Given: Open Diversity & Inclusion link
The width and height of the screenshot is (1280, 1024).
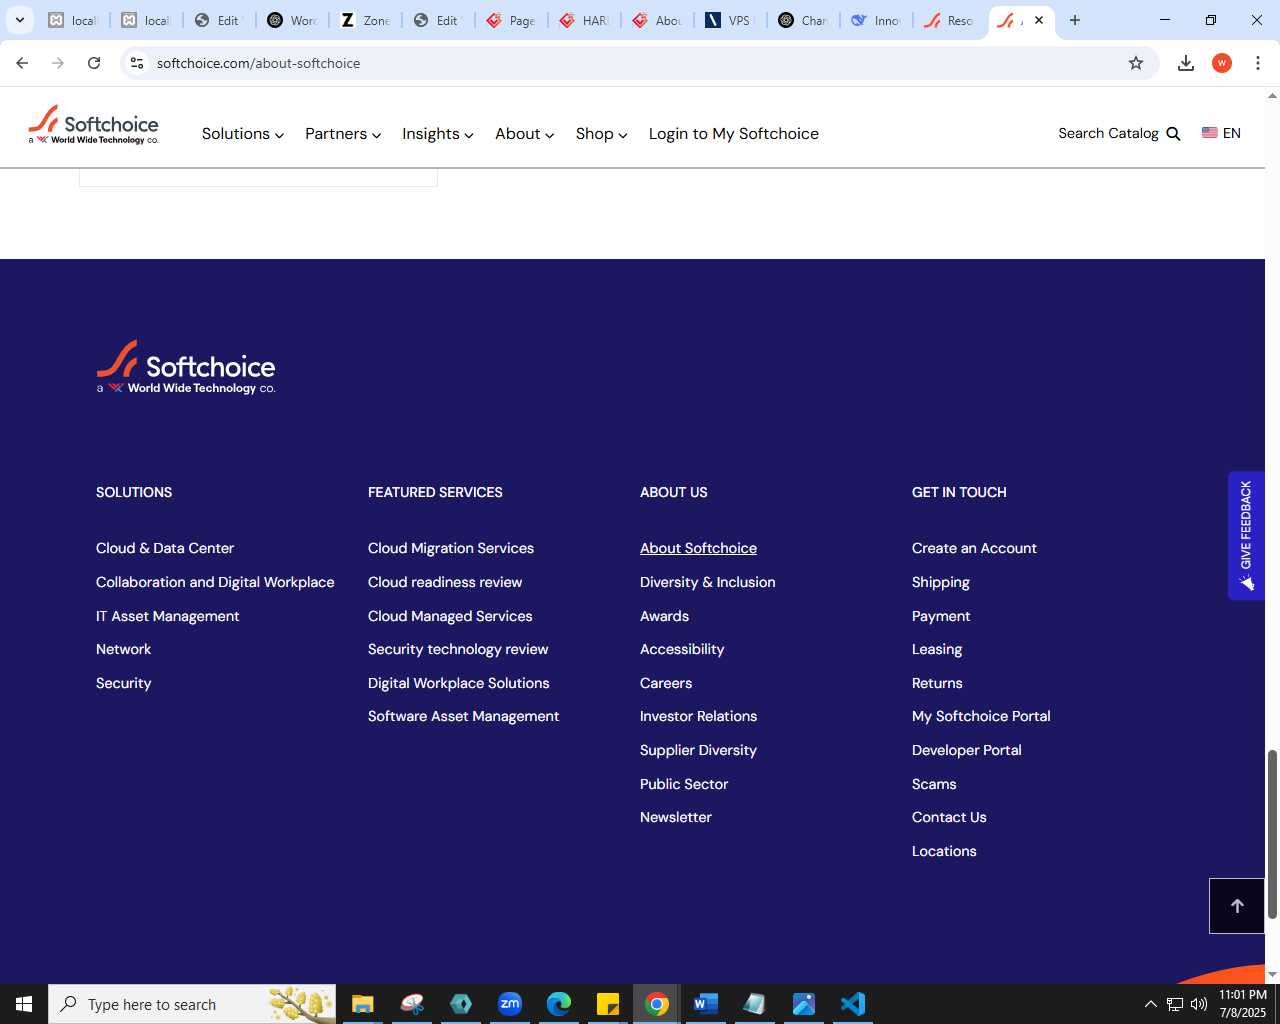Looking at the screenshot, I should pos(708,582).
